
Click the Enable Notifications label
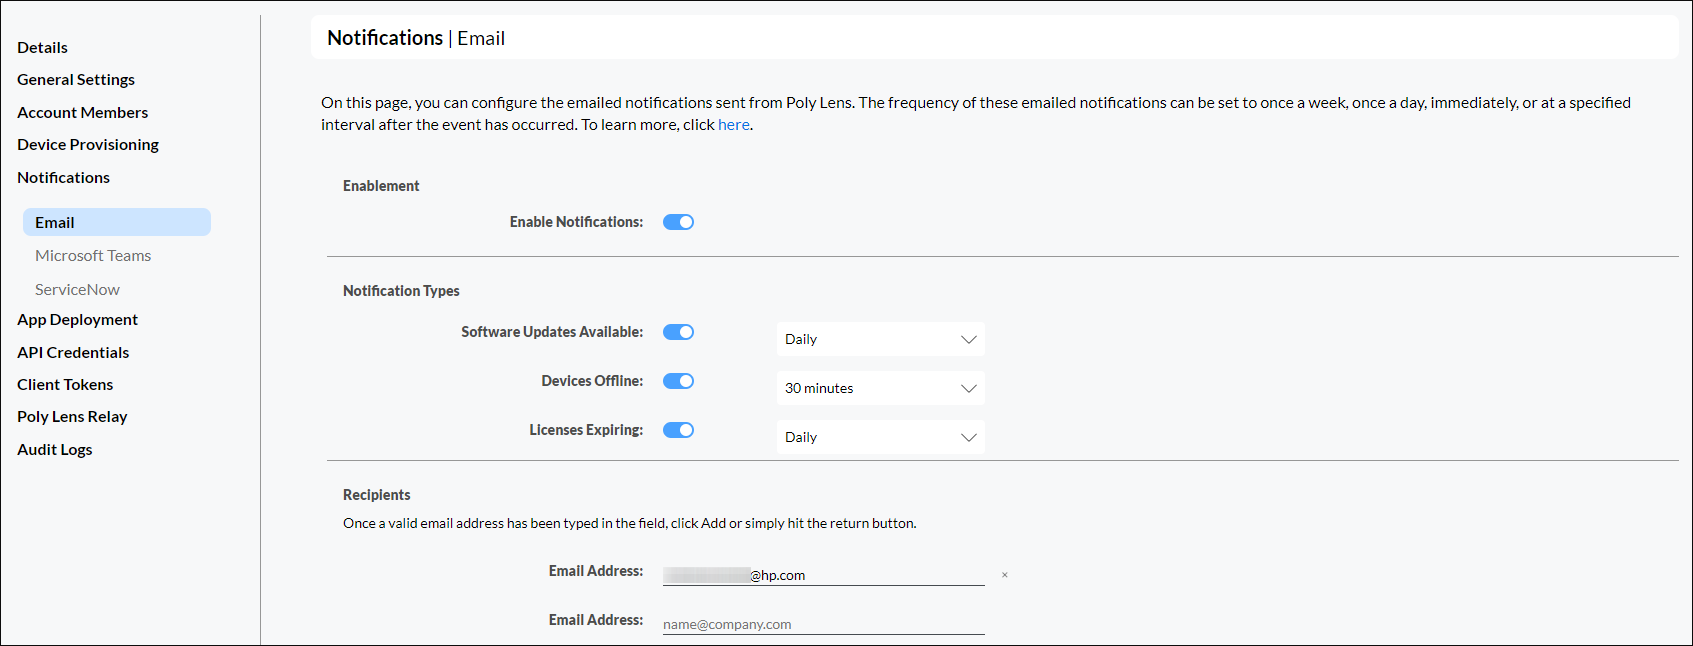576,222
